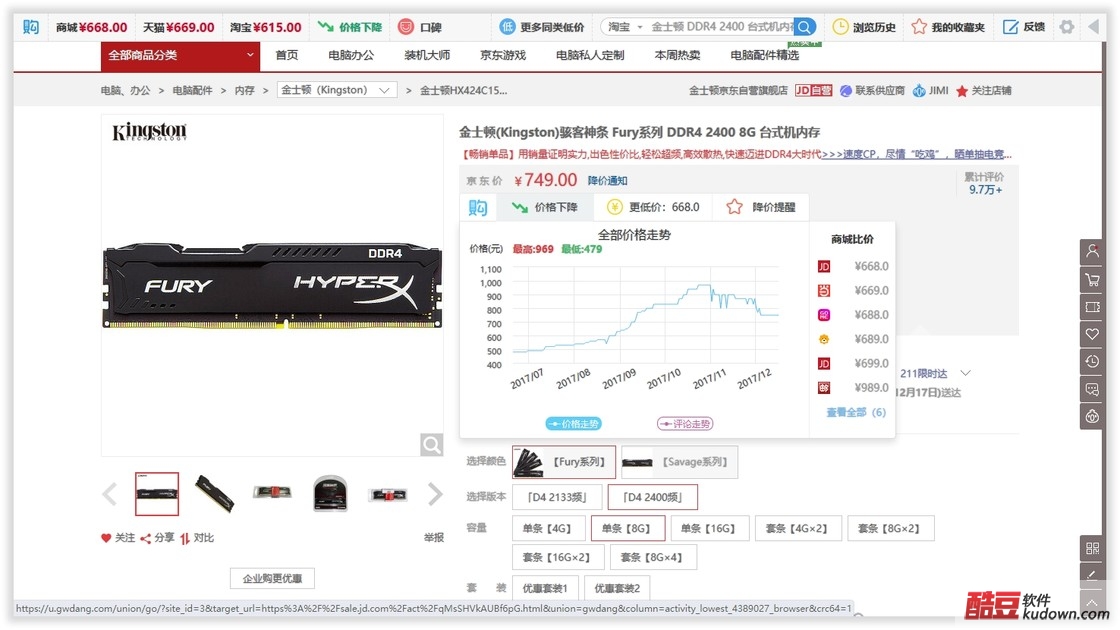Select the 【Fury系列】 option
The width and height of the screenshot is (1120, 630).
(564, 462)
